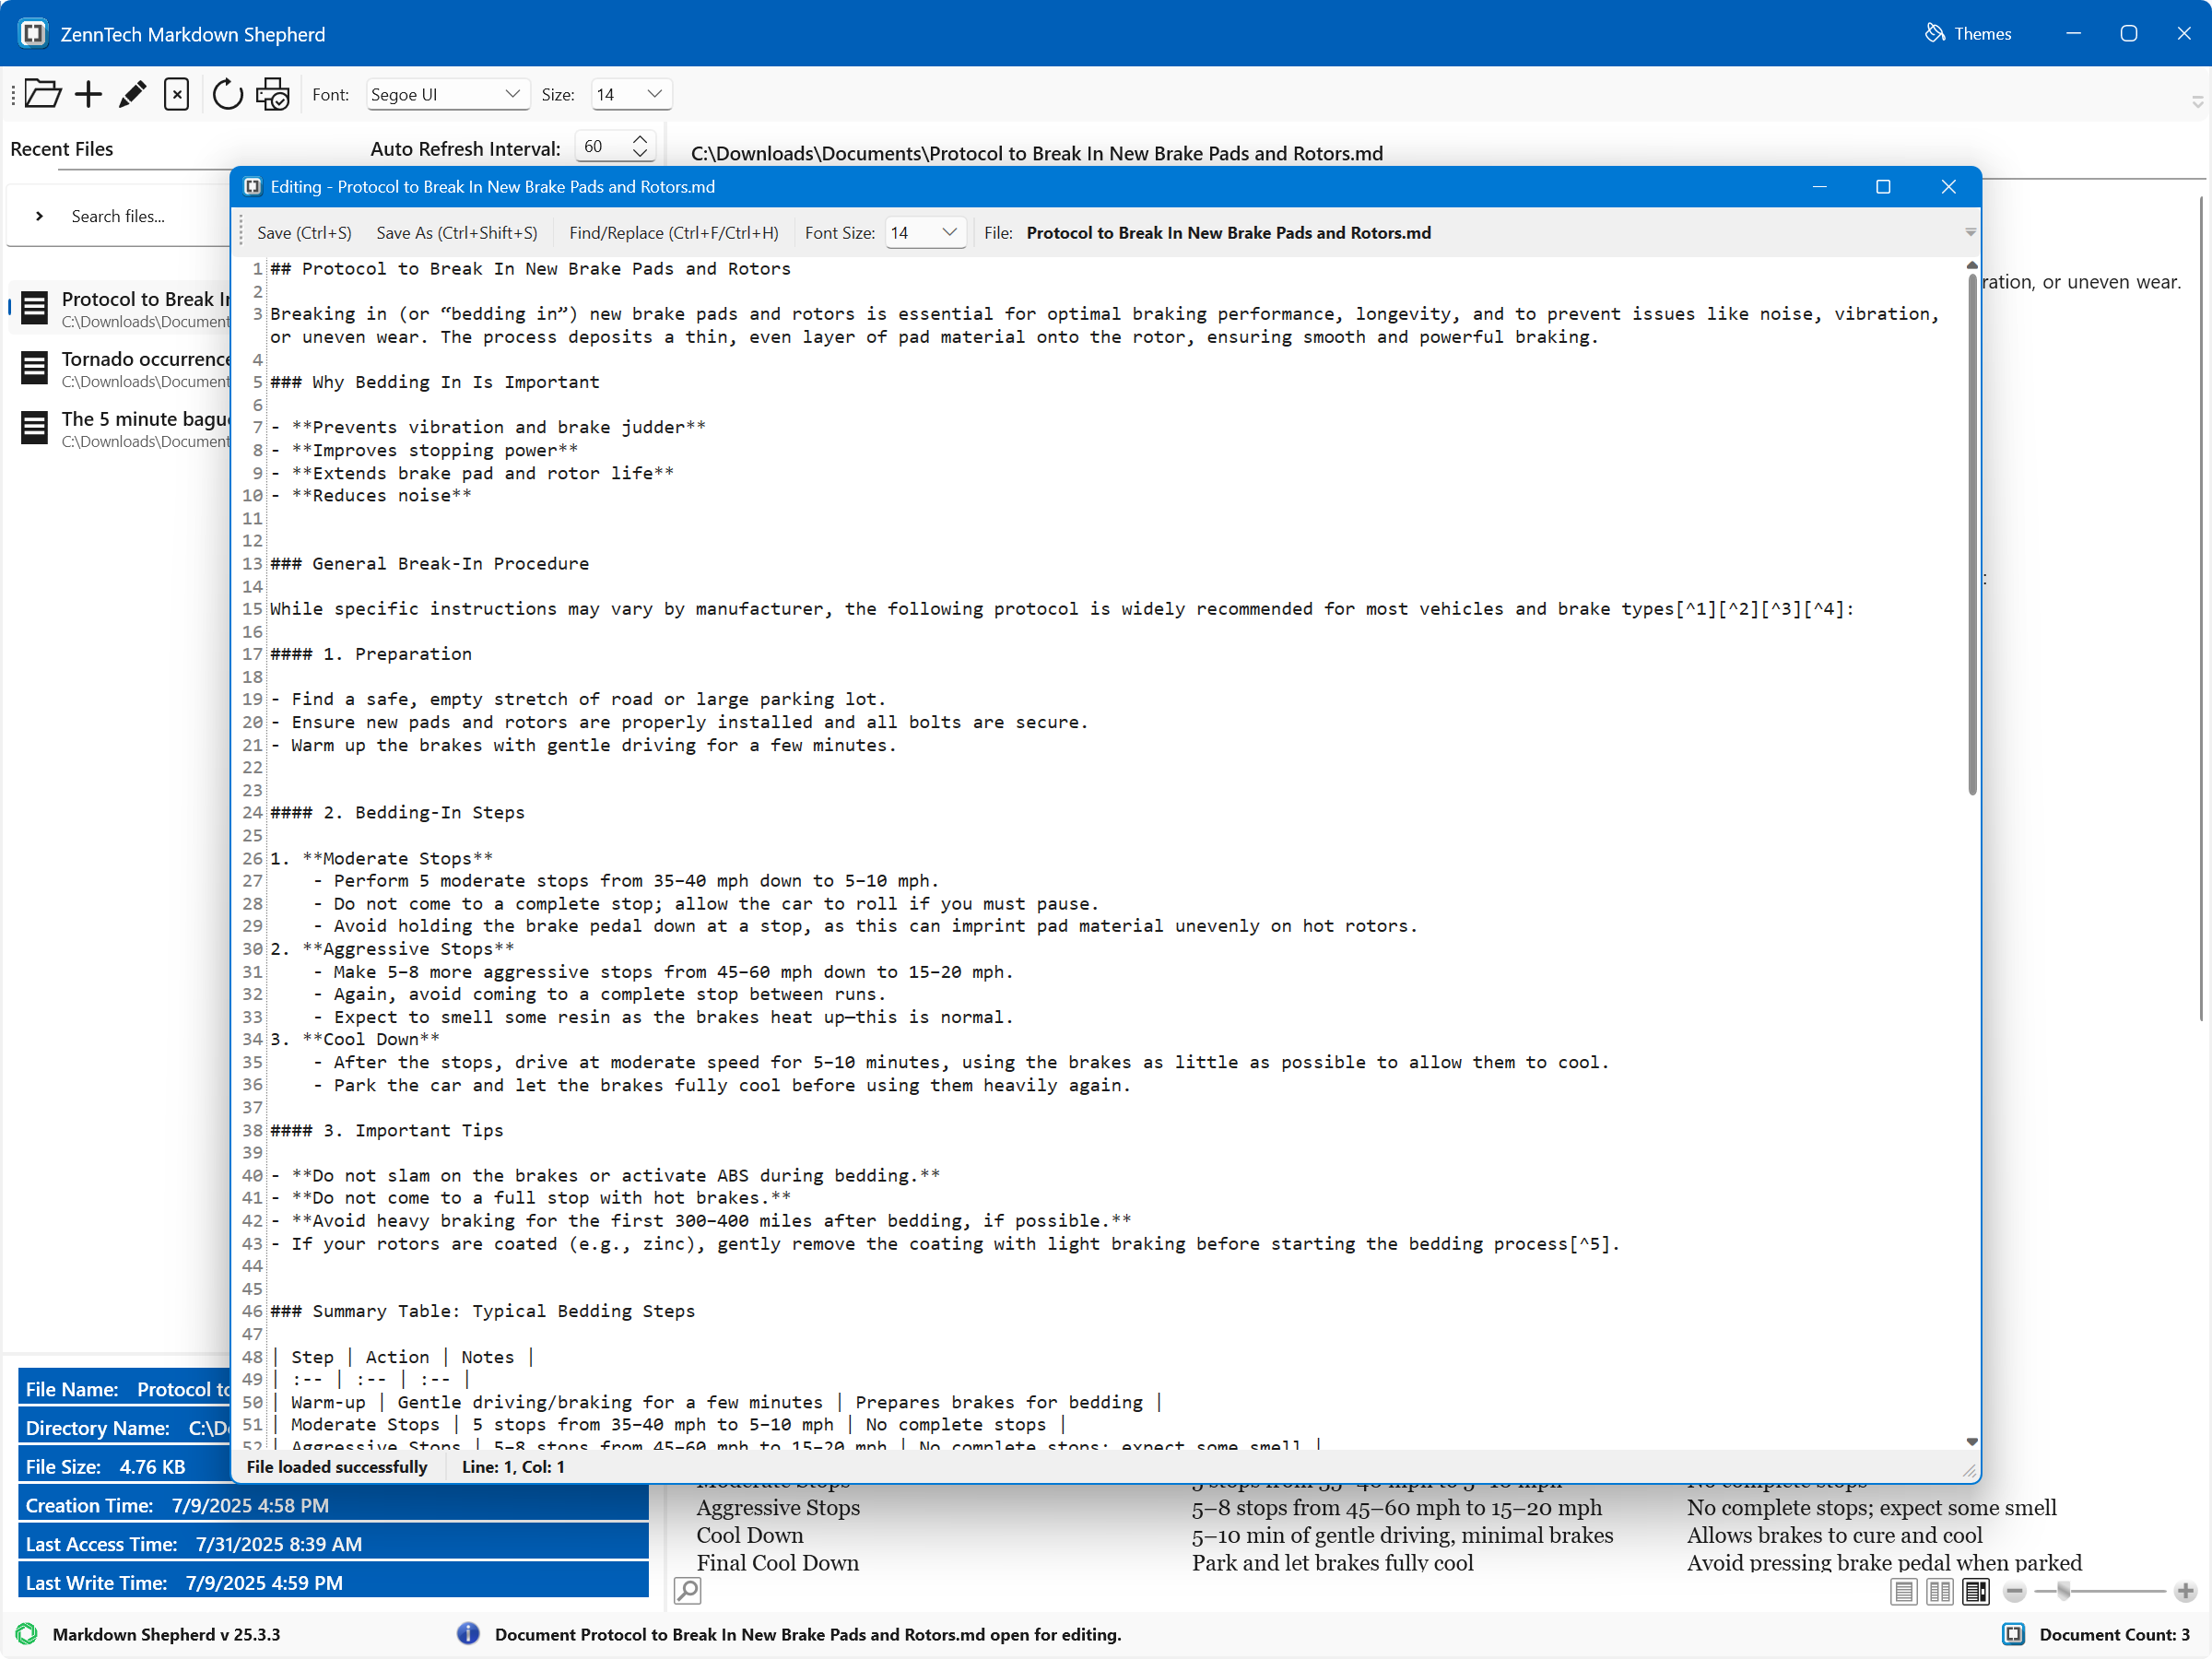Select the edit pencil toolbar icon
Viewport: 2212px width, 1659px height.
(132, 93)
